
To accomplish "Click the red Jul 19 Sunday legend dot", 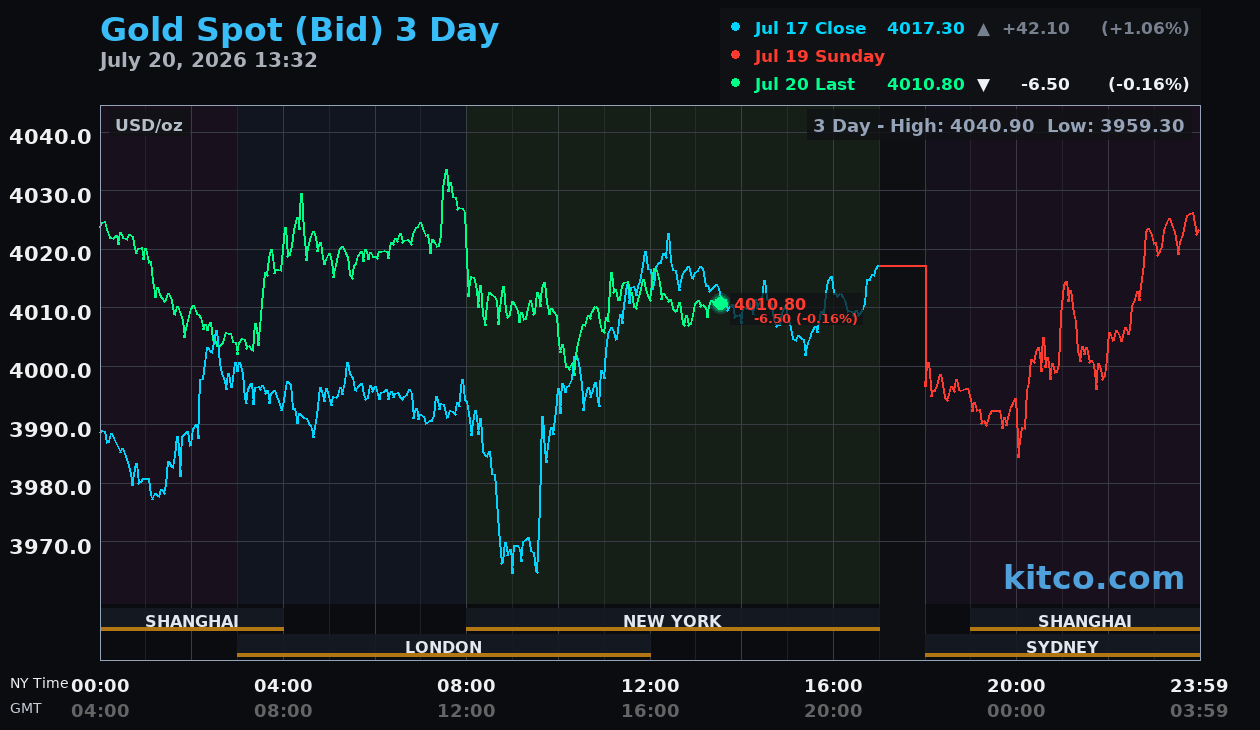I will click(735, 56).
